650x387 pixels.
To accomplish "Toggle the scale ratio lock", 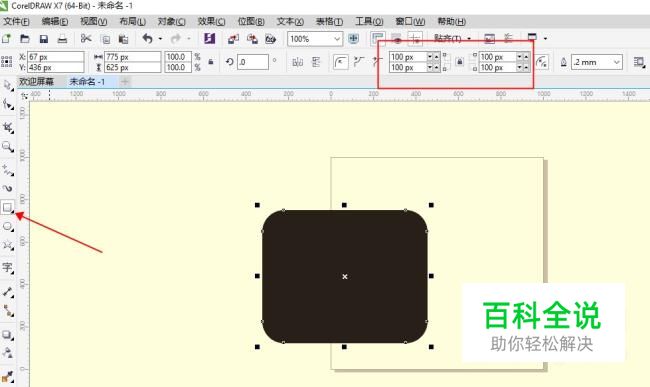I will [211, 62].
